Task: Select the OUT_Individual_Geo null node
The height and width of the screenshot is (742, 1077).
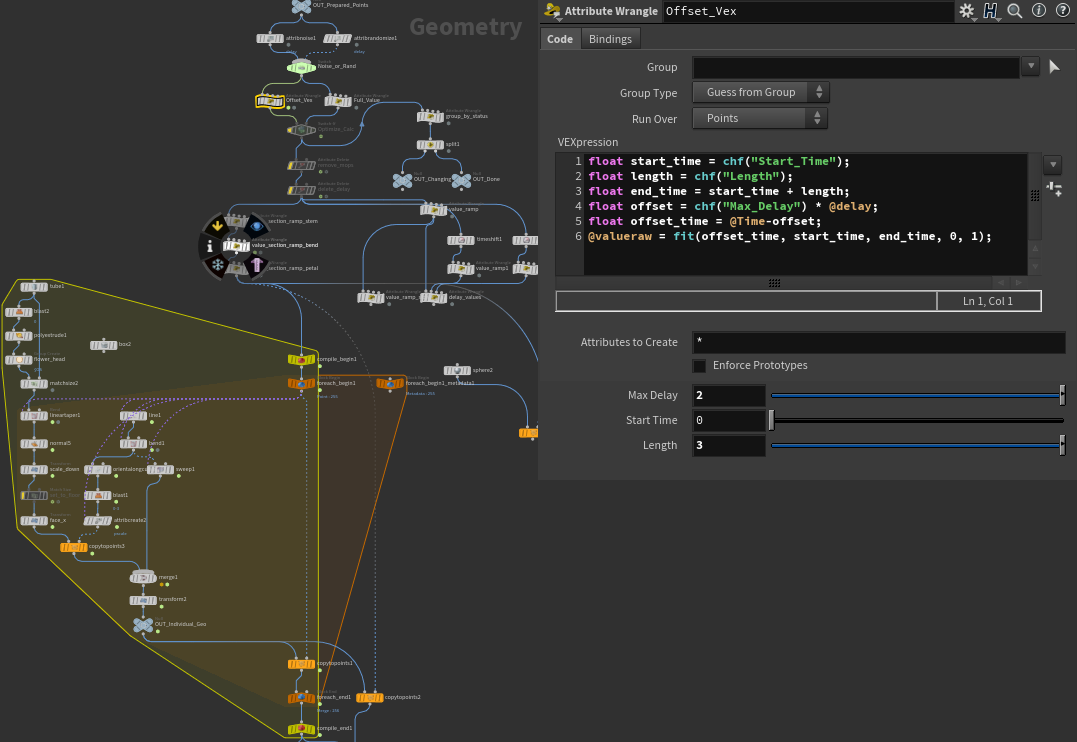Action: (143, 625)
